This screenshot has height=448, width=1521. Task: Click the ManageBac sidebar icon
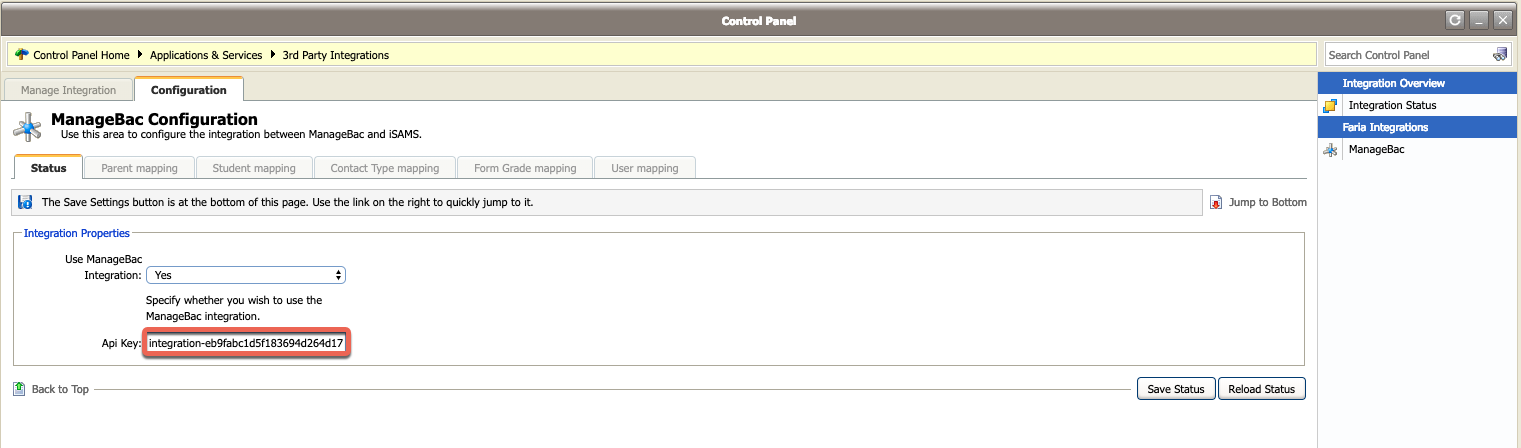point(1330,150)
